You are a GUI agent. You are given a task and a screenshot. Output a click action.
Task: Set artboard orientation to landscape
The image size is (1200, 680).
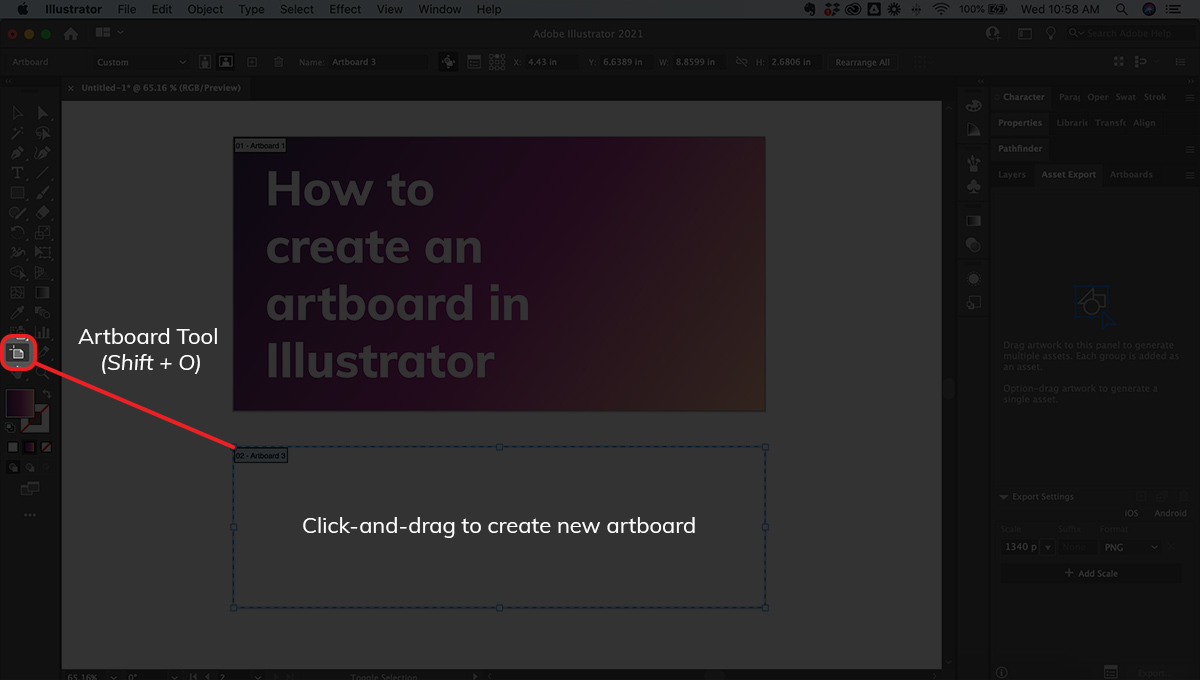pyautogui.click(x=226, y=62)
